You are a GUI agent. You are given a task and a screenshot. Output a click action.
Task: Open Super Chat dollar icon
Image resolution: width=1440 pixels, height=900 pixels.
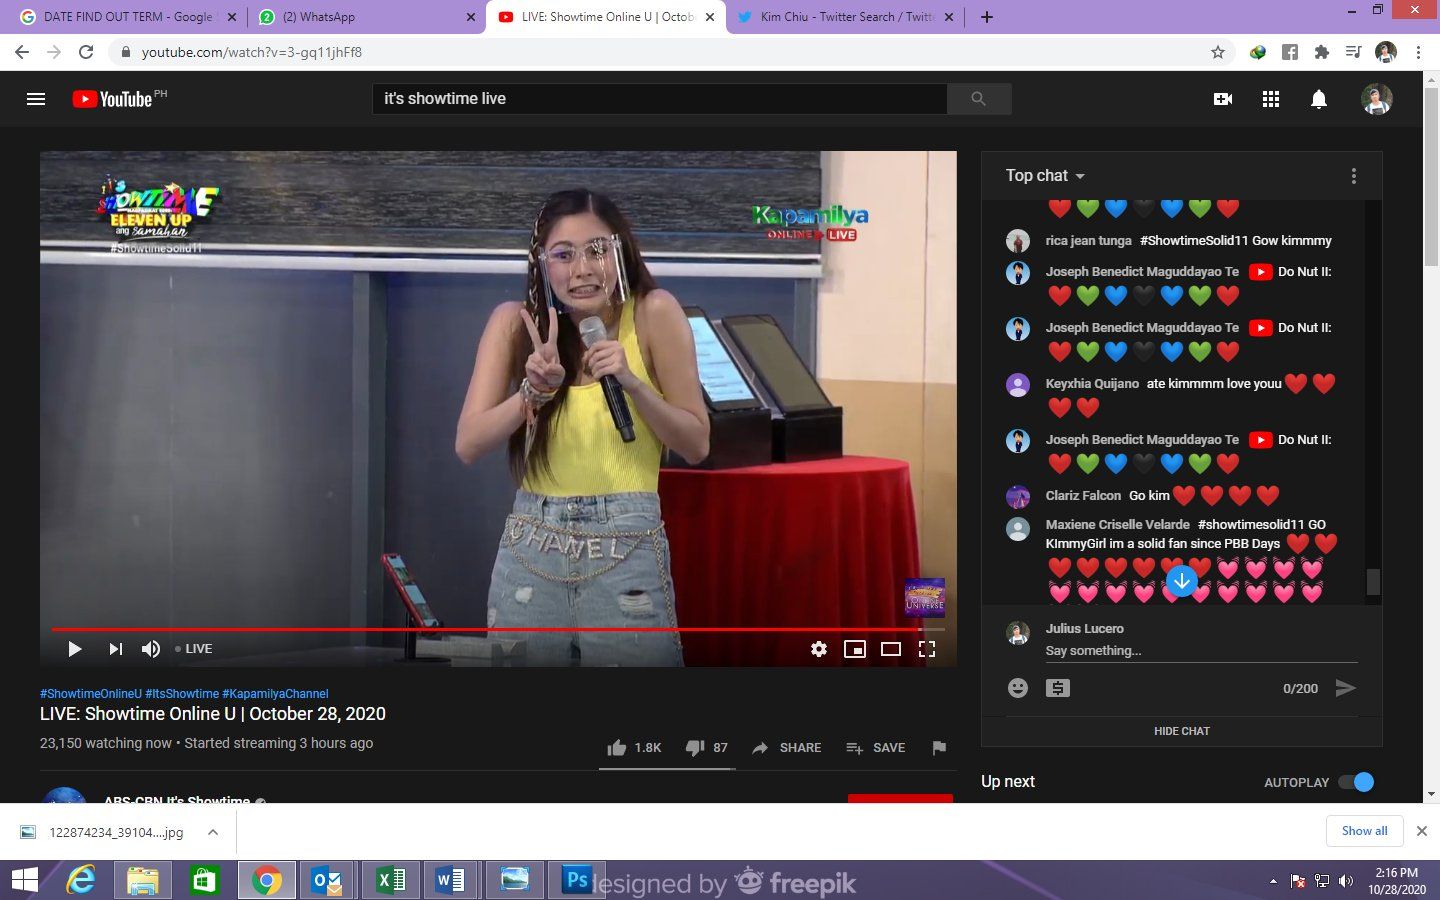coord(1058,688)
